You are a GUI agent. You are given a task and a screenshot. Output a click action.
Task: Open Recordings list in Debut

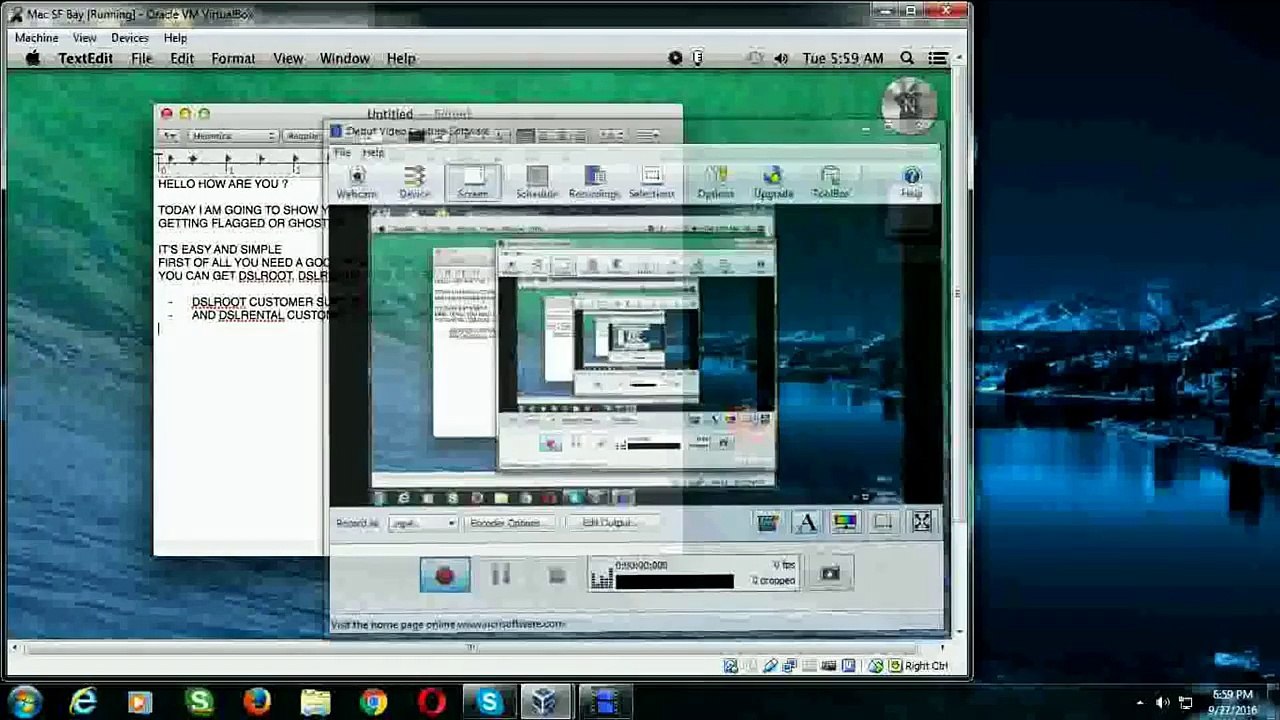coord(594,181)
